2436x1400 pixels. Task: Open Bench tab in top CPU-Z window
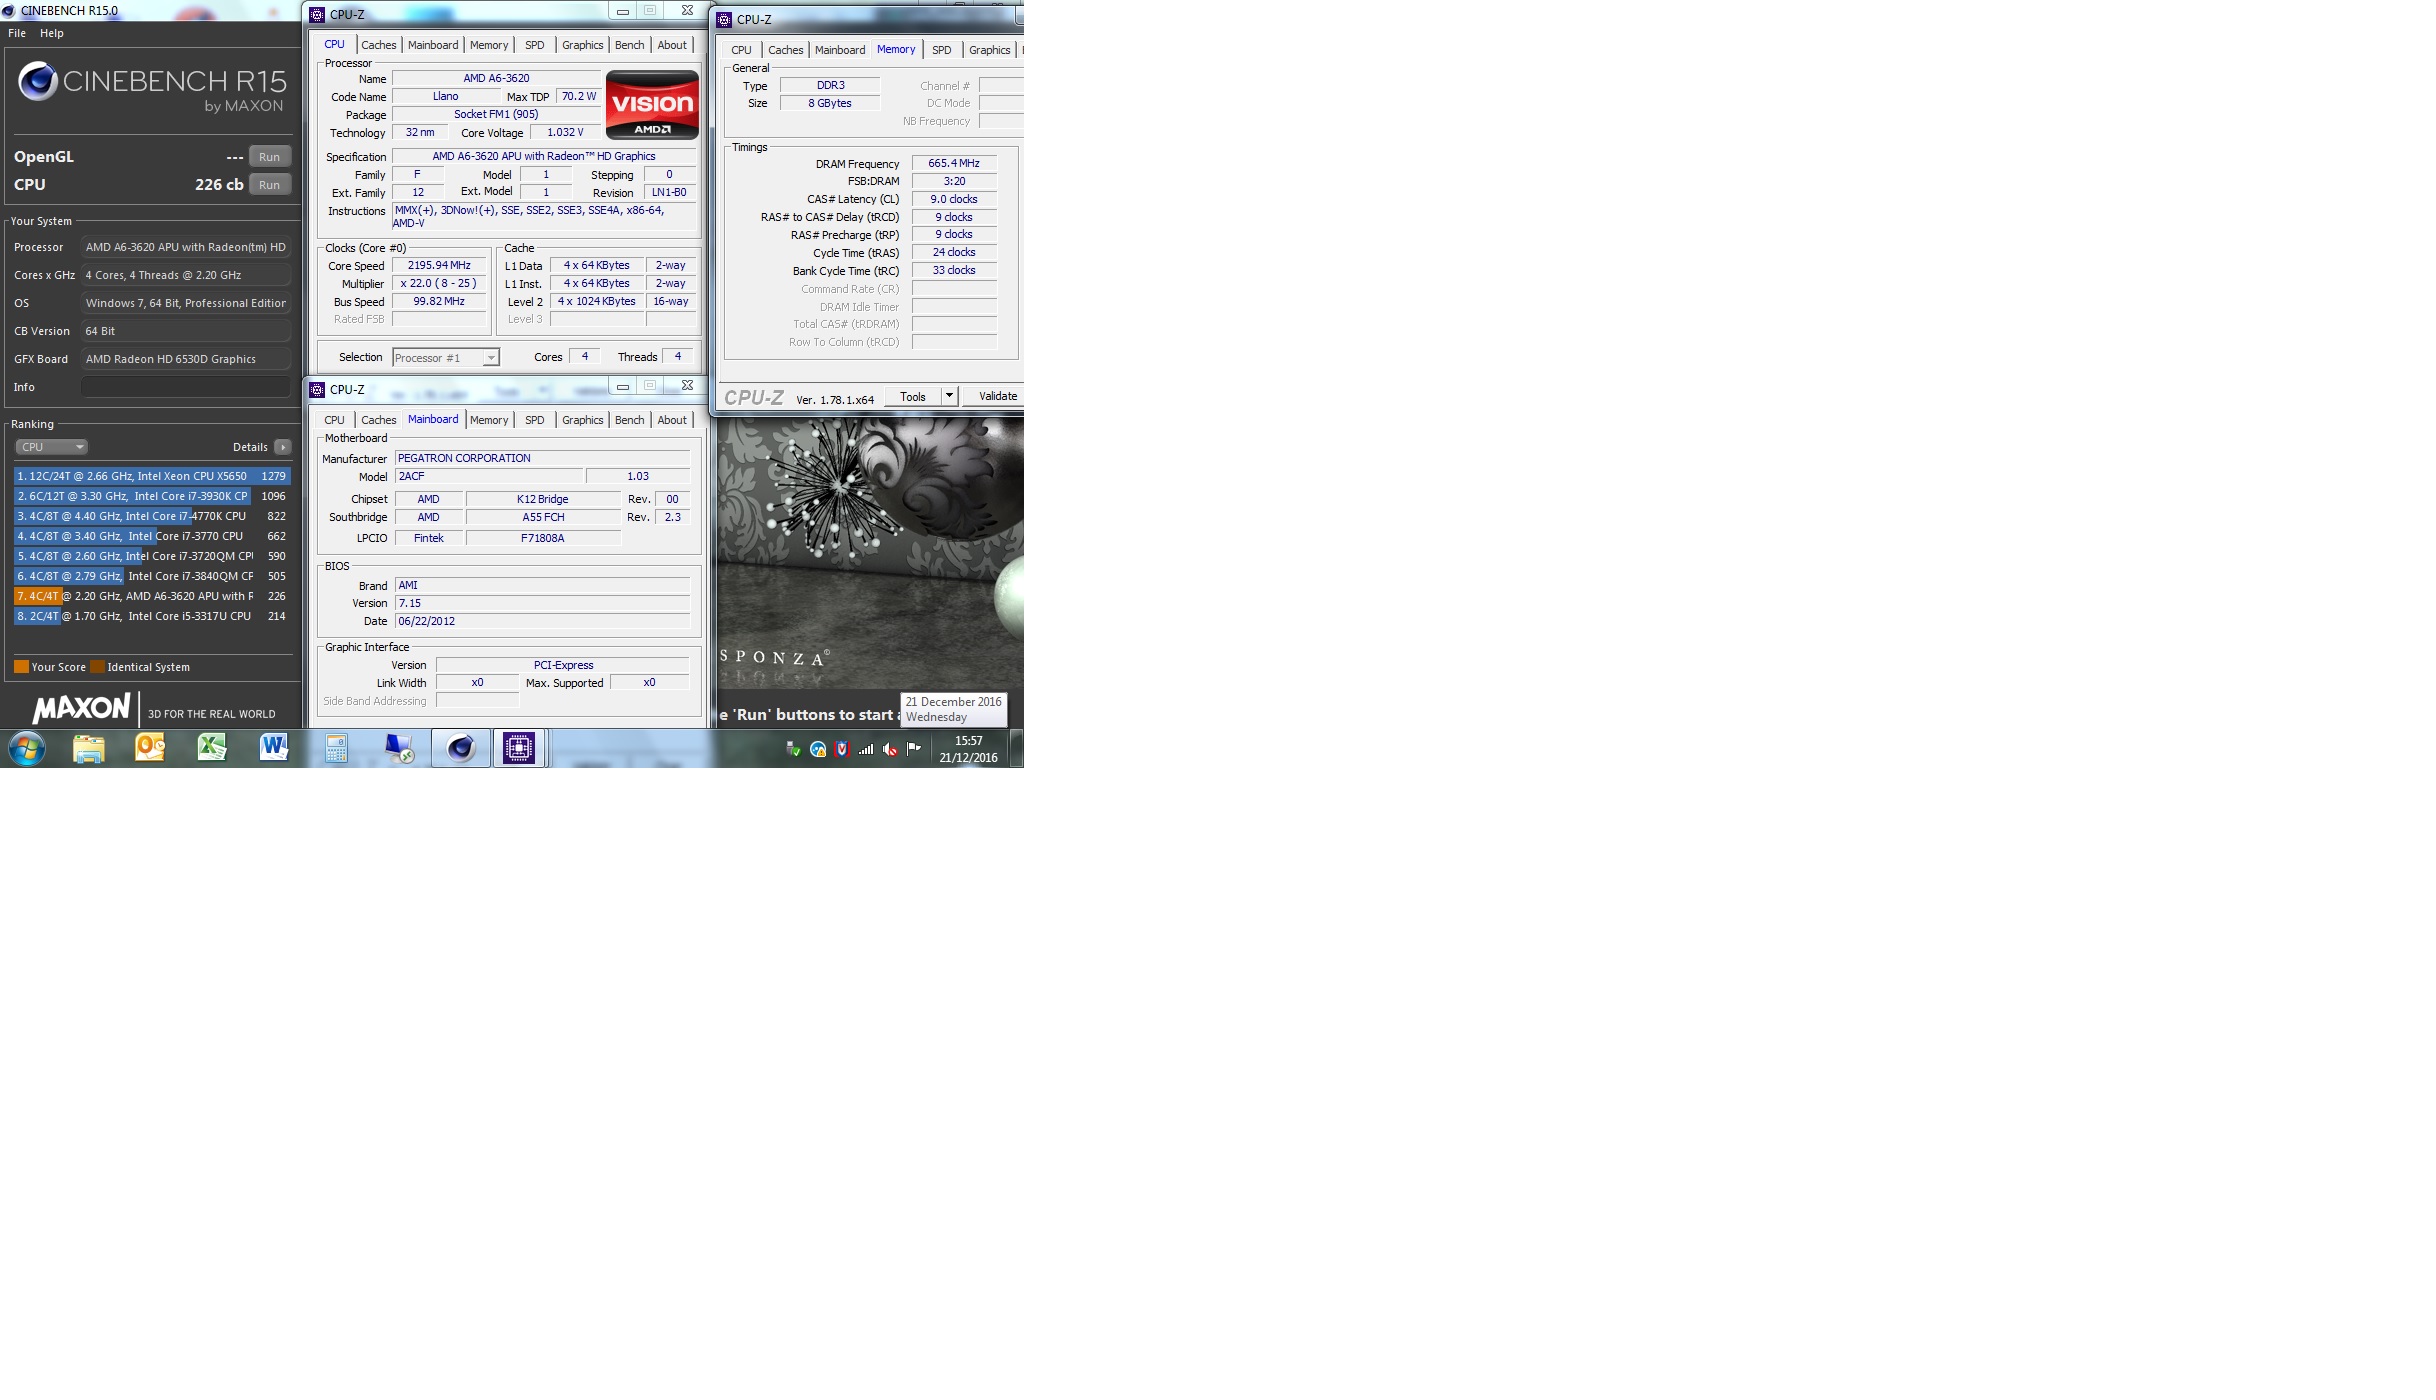click(629, 45)
